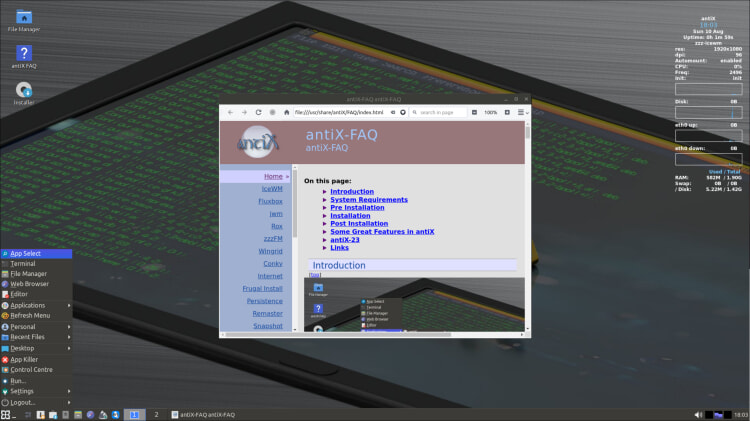Click the back navigation arrow
Viewport: 750px width, 421px height.
point(231,112)
